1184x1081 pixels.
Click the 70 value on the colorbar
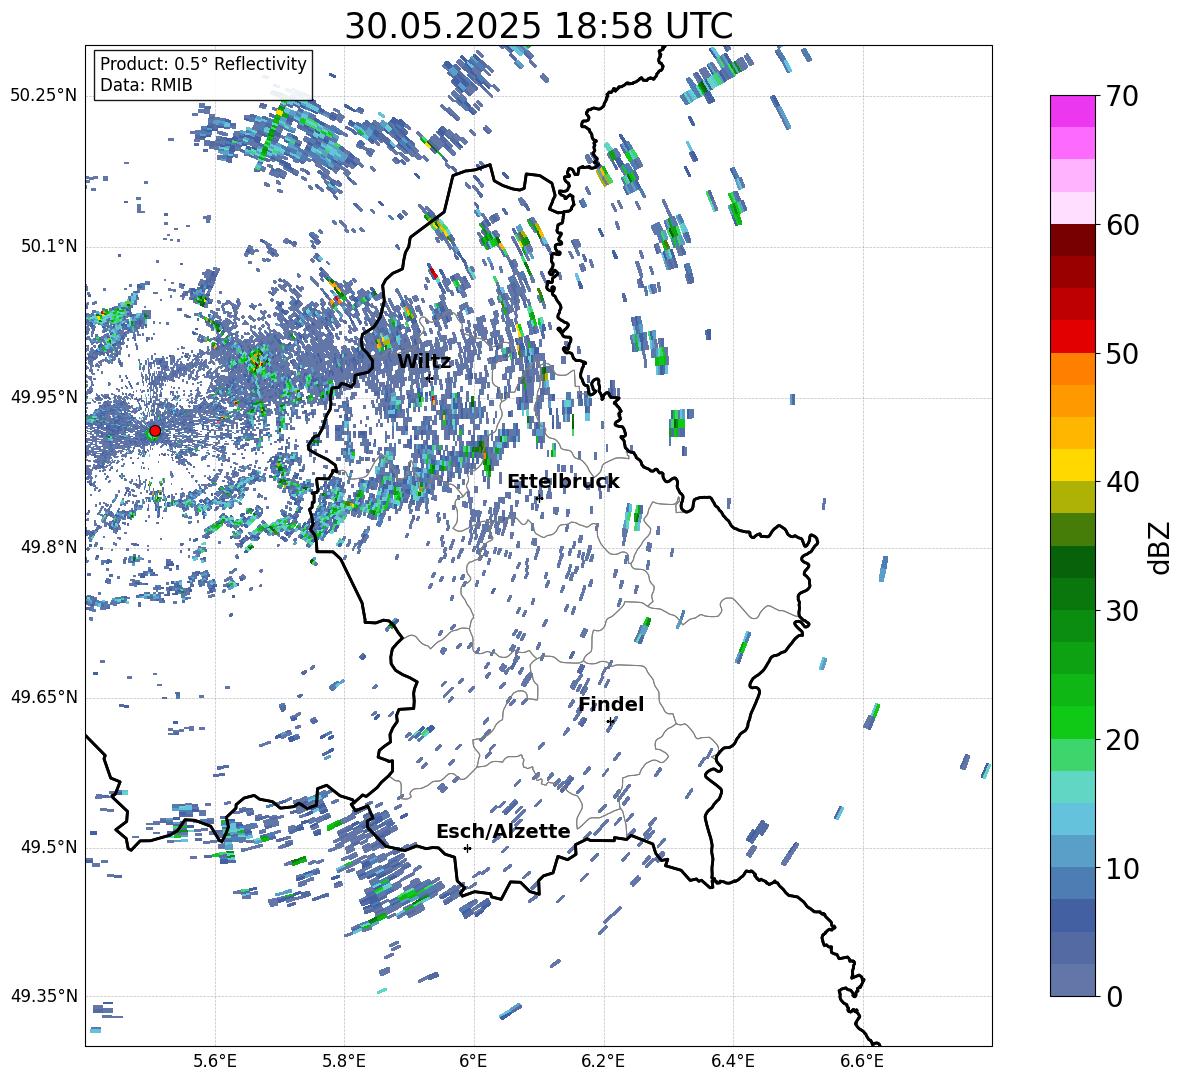pos(1122,96)
